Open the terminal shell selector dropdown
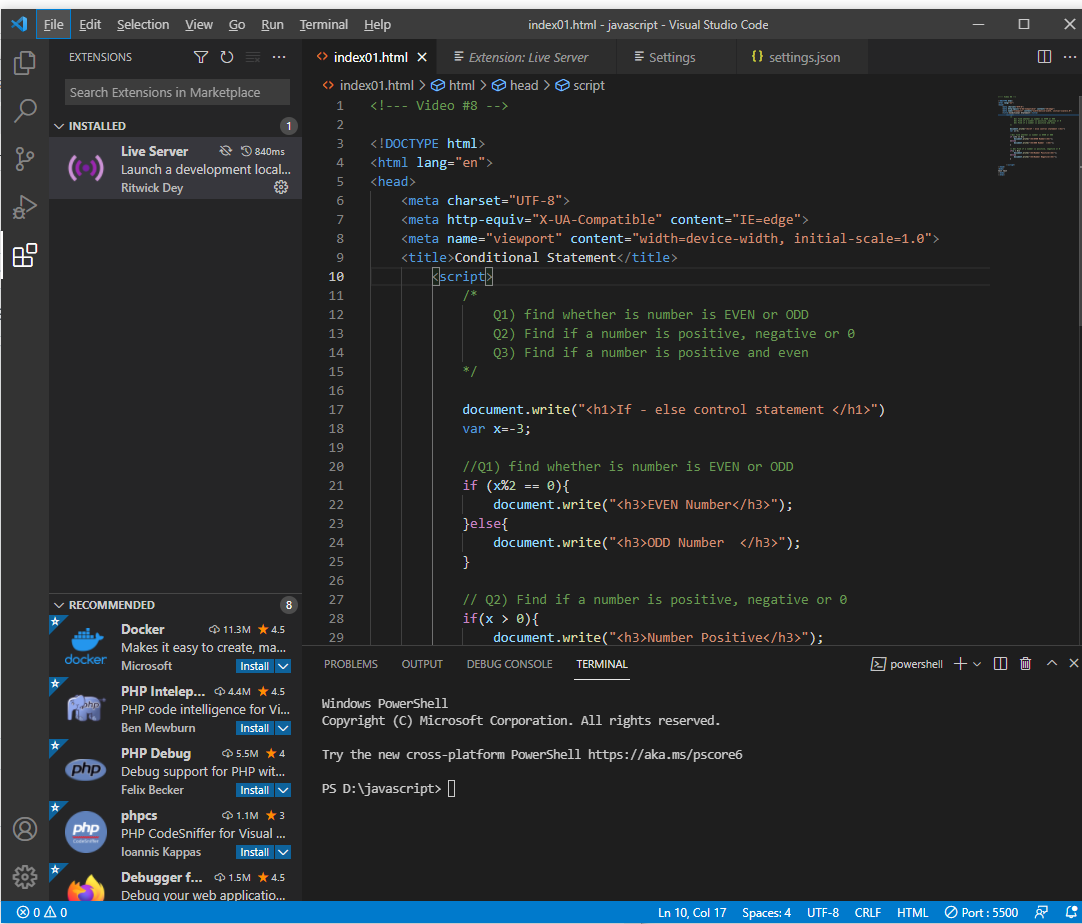 tap(976, 663)
